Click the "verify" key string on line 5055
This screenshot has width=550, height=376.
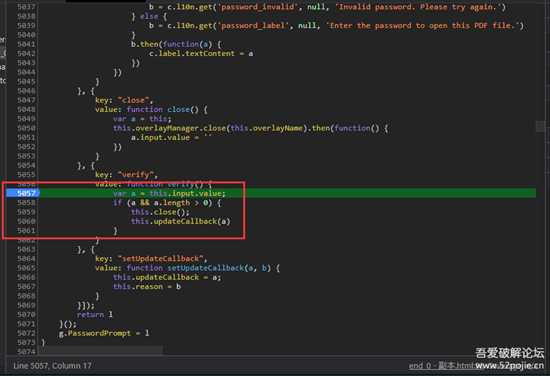[x=136, y=174]
